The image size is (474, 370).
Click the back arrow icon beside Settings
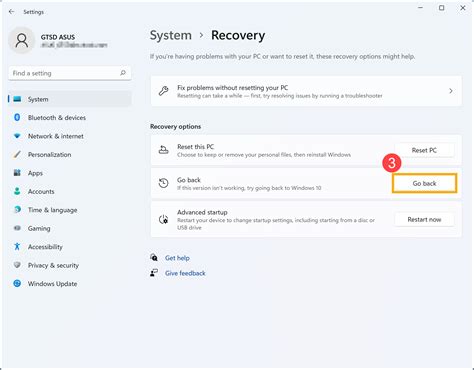coord(12,12)
